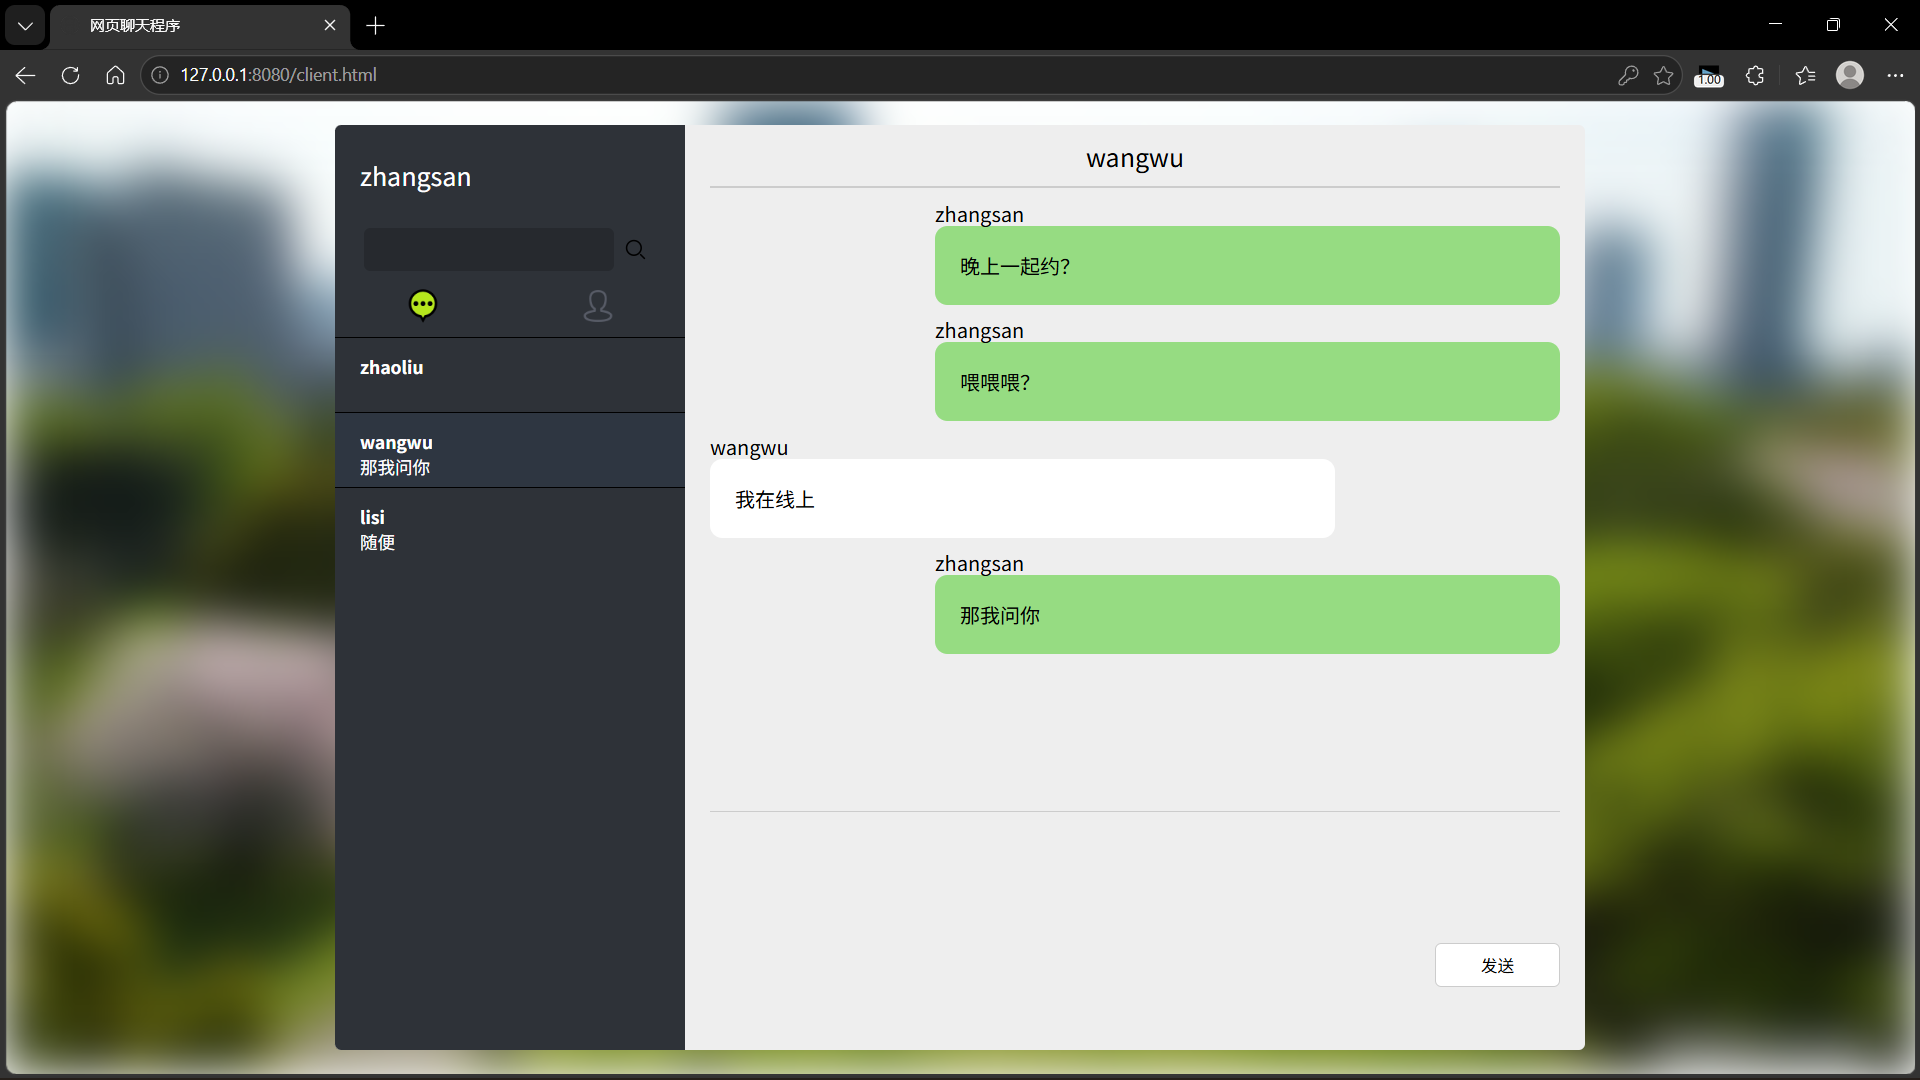Switch to the chat sessions tab icon
Image resolution: width=1920 pixels, height=1080 pixels.
point(423,304)
